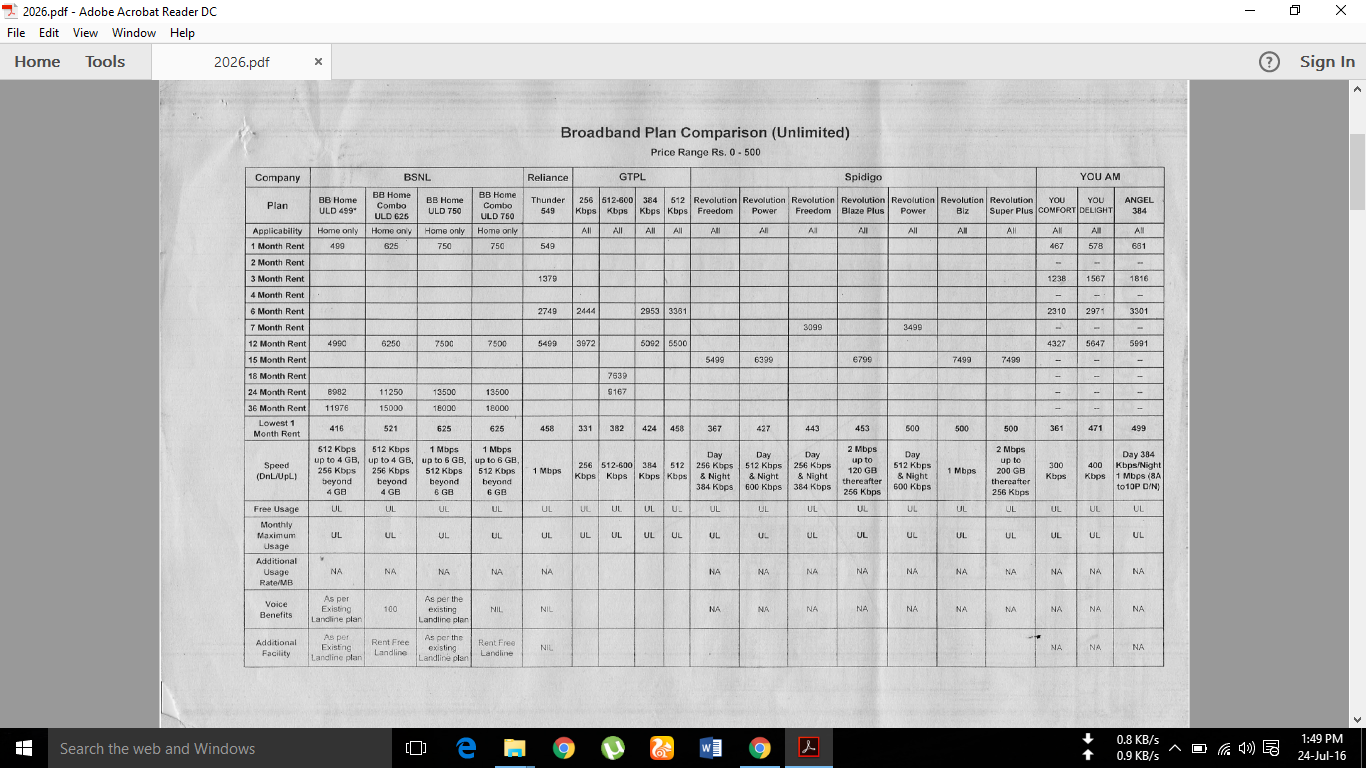Viewport: 1366px width, 768px height.
Task: Click the title 'Broadband Plan Comparison (Unlimited)'
Action: pyautogui.click(x=705, y=132)
